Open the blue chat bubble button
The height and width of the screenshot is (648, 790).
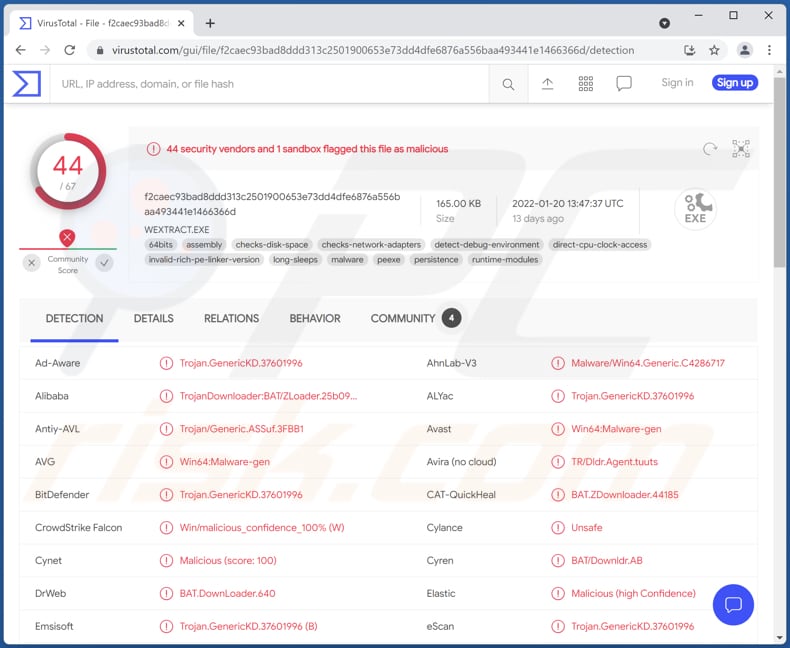tap(733, 604)
